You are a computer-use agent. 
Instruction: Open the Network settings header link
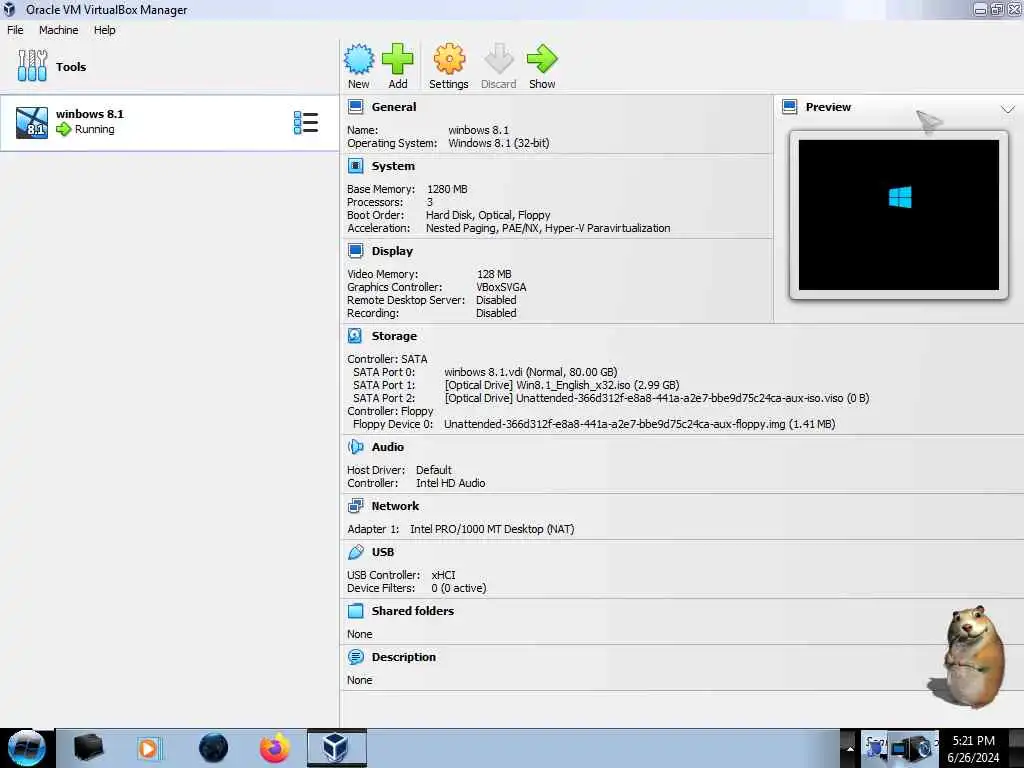(x=395, y=505)
